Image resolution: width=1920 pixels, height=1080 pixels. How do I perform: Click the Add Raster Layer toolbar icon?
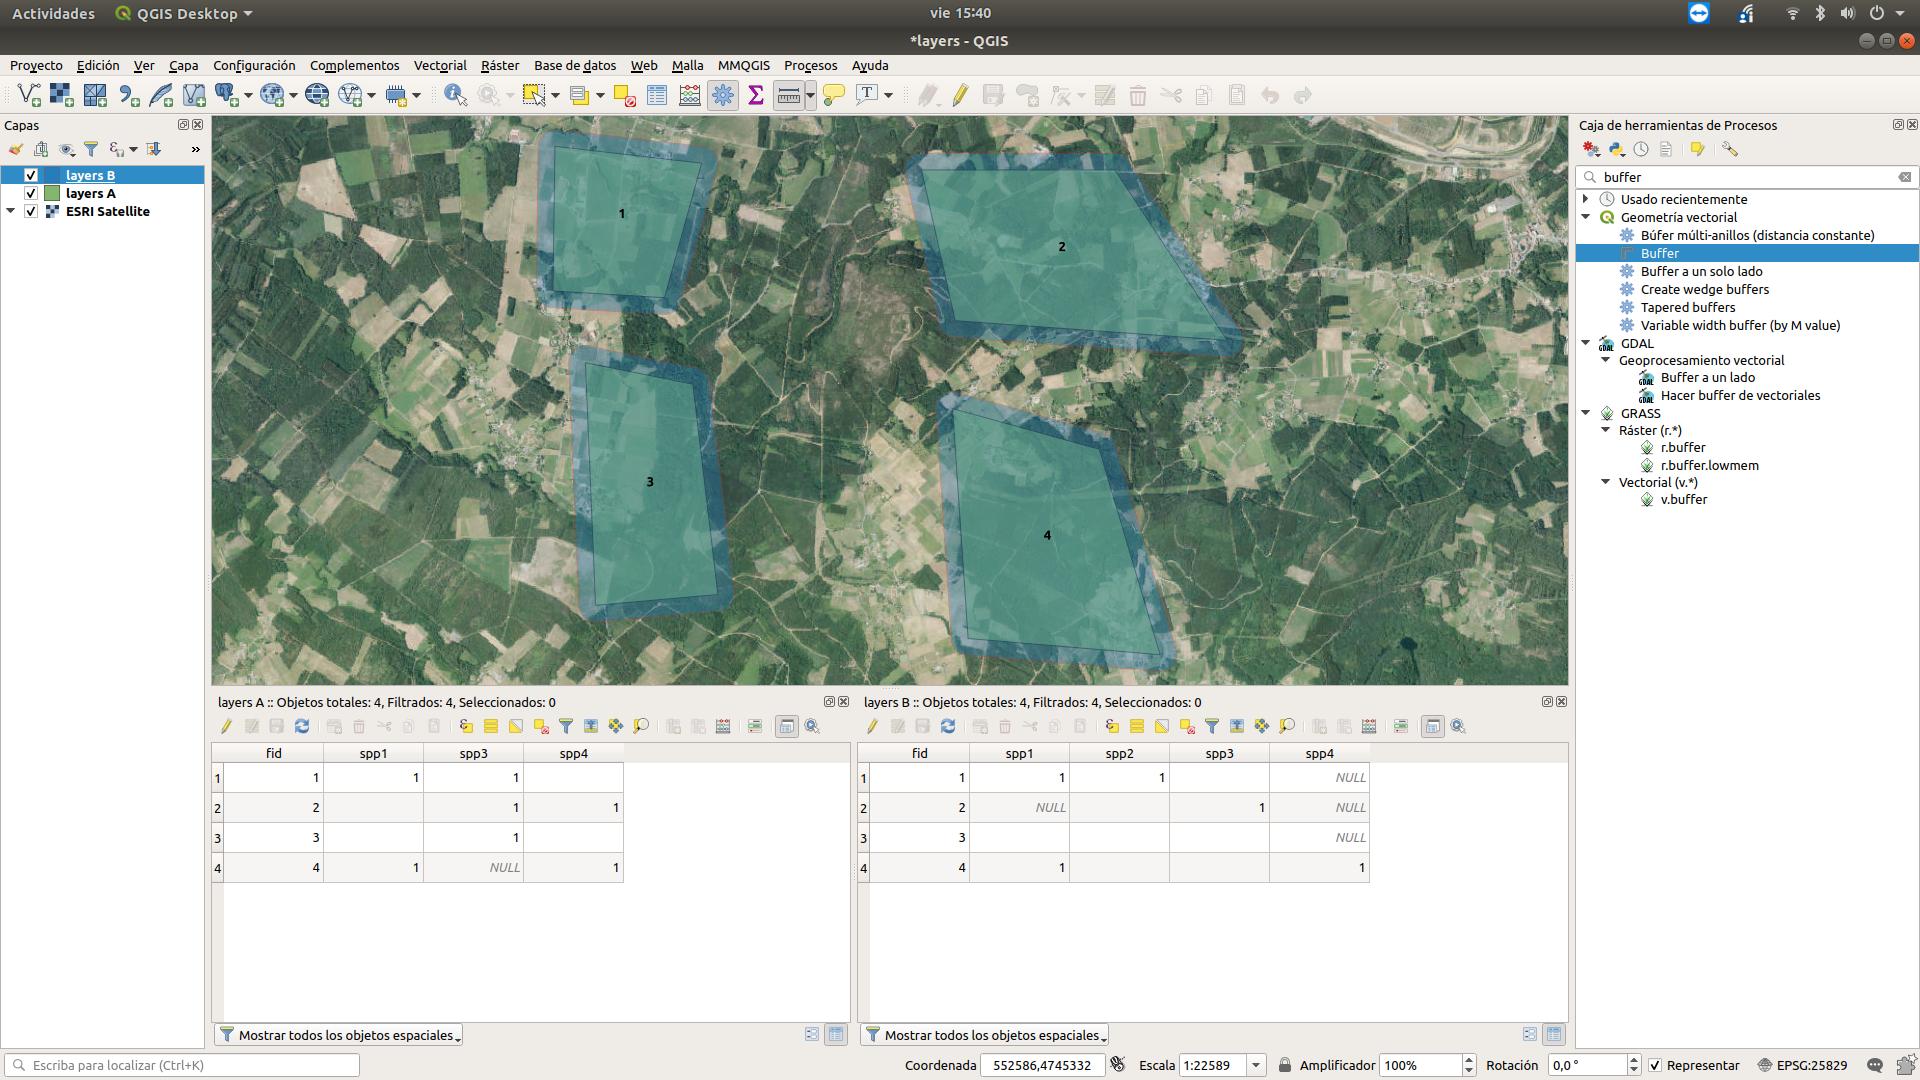(62, 95)
